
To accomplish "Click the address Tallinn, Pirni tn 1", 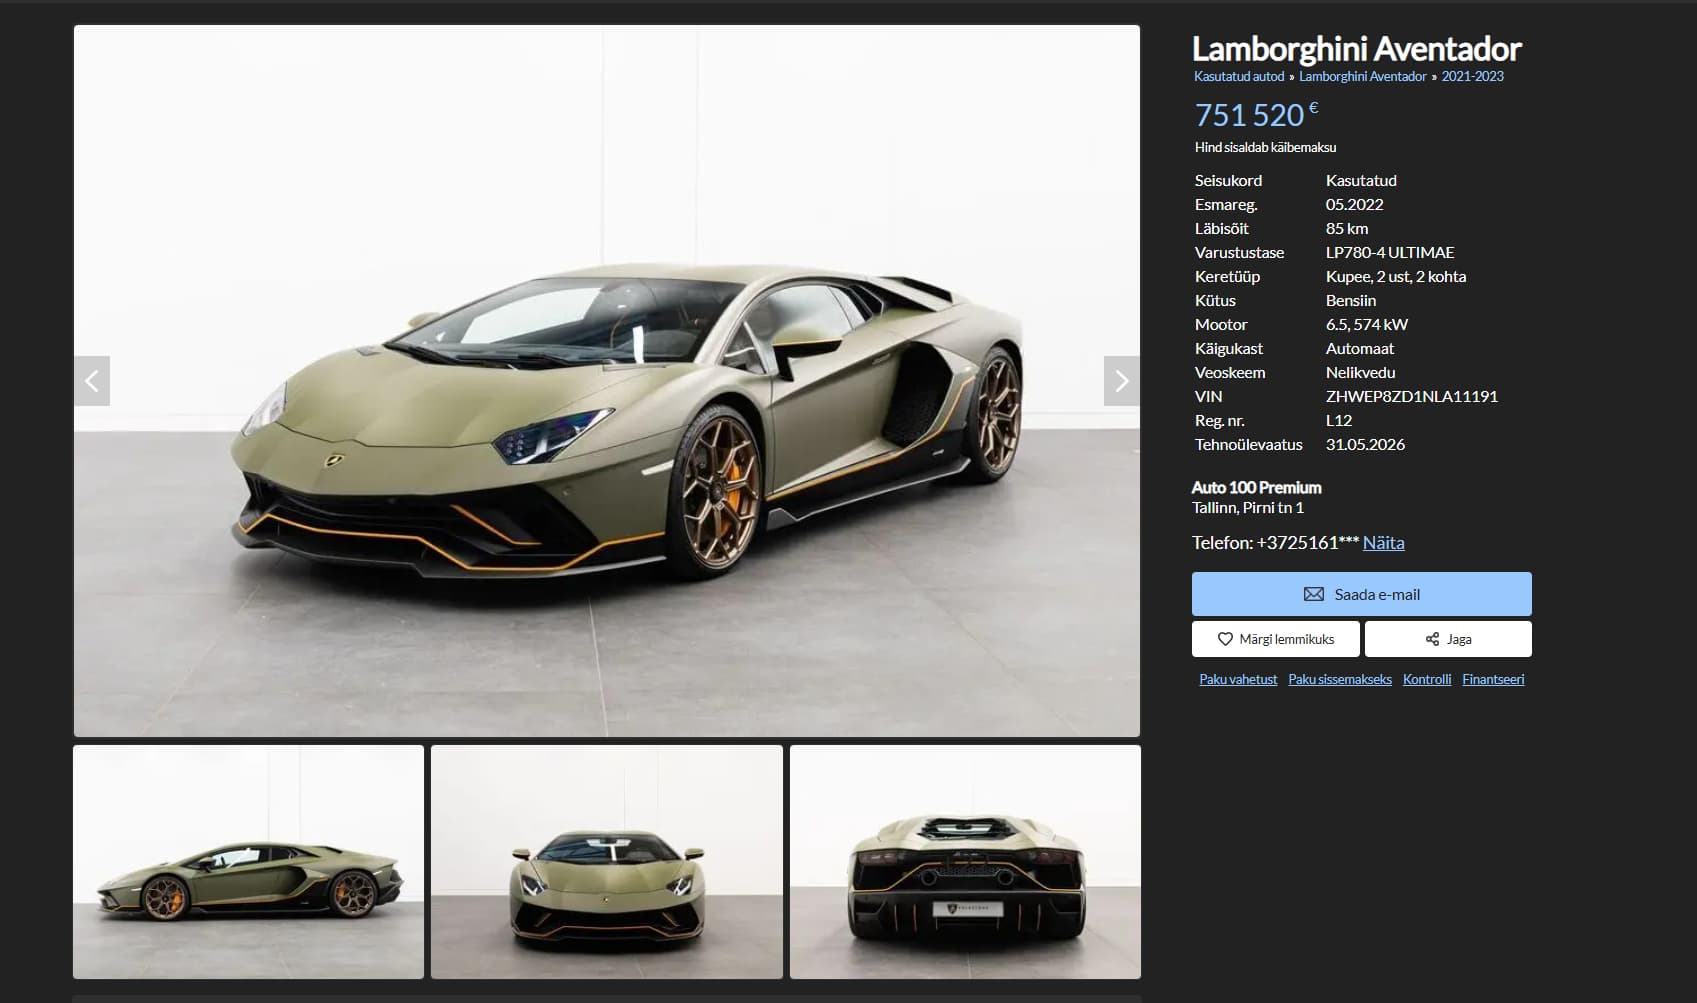I will [x=1248, y=508].
